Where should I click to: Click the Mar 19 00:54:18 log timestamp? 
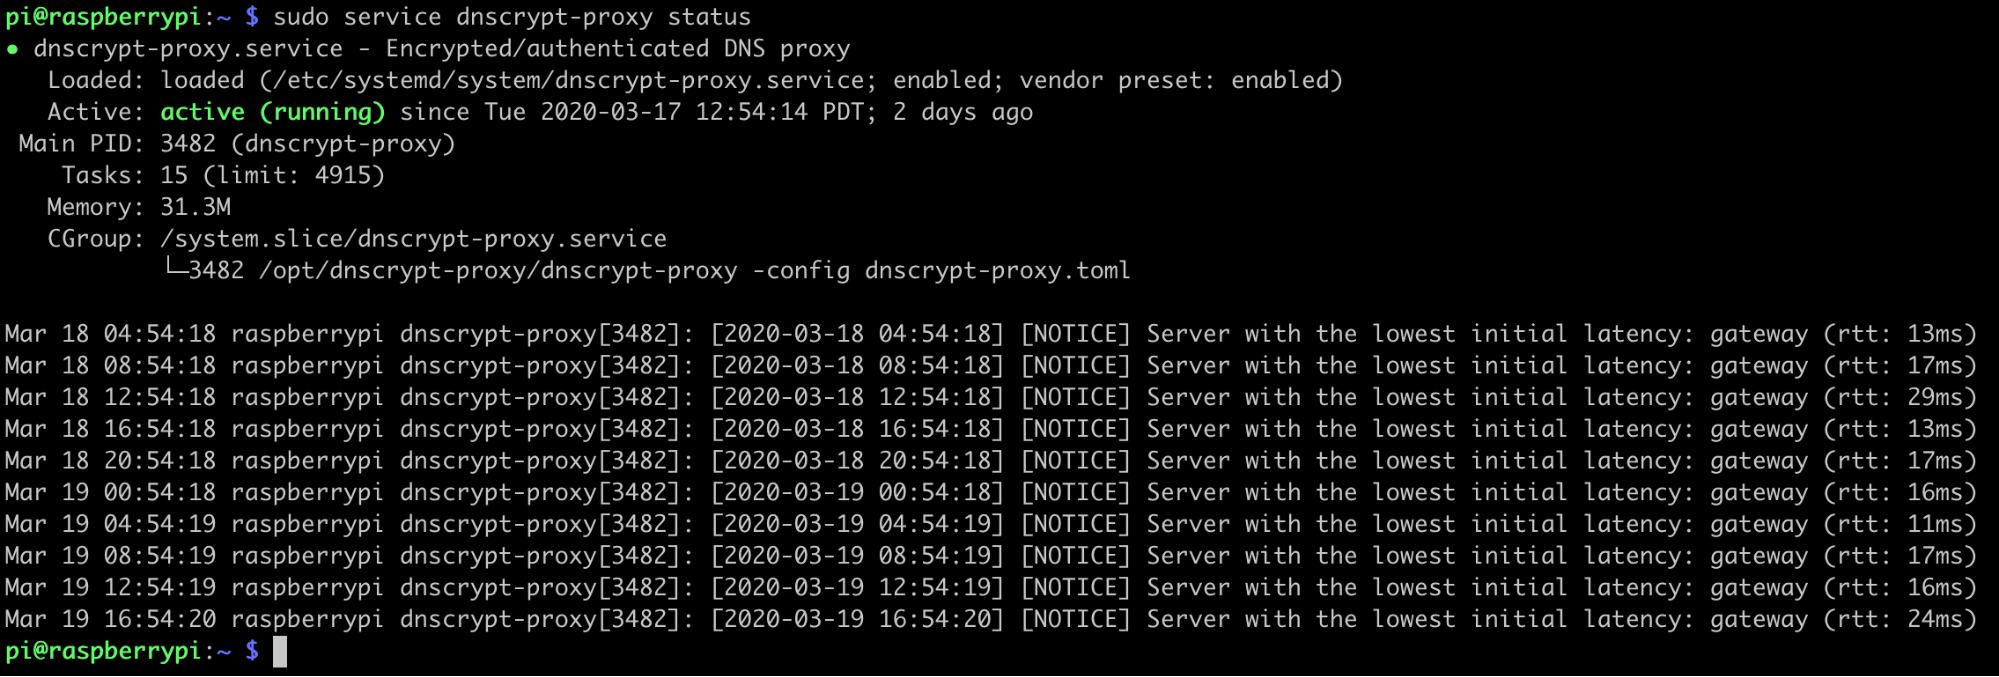[110, 492]
